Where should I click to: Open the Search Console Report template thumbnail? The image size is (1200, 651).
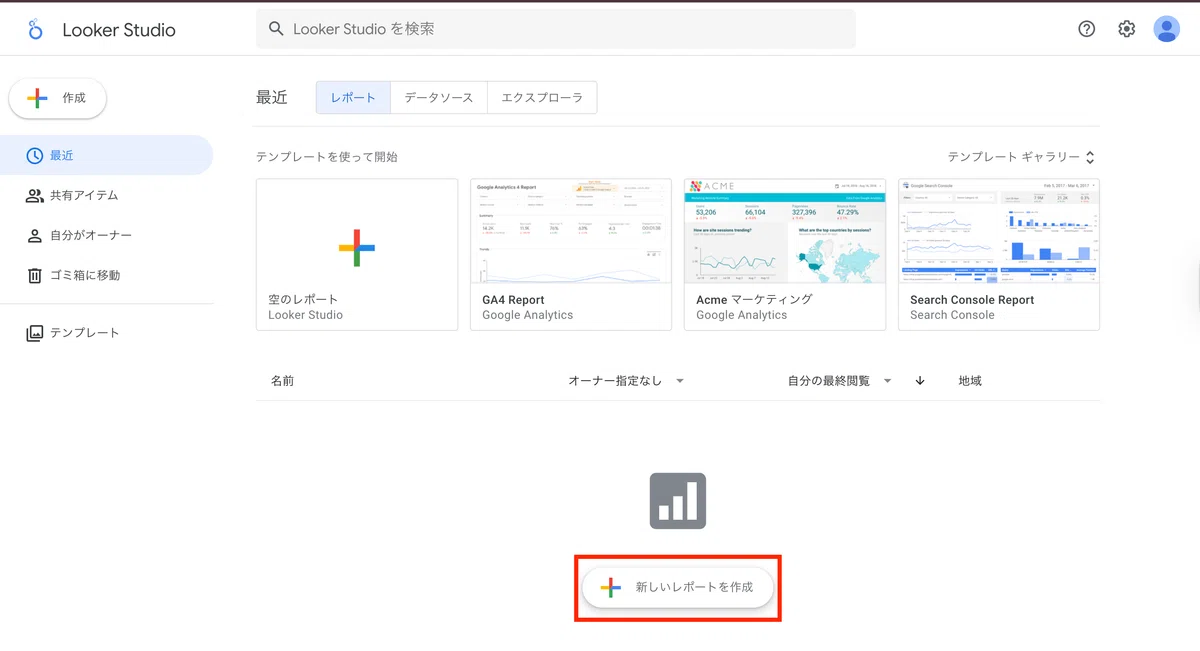tap(999, 231)
